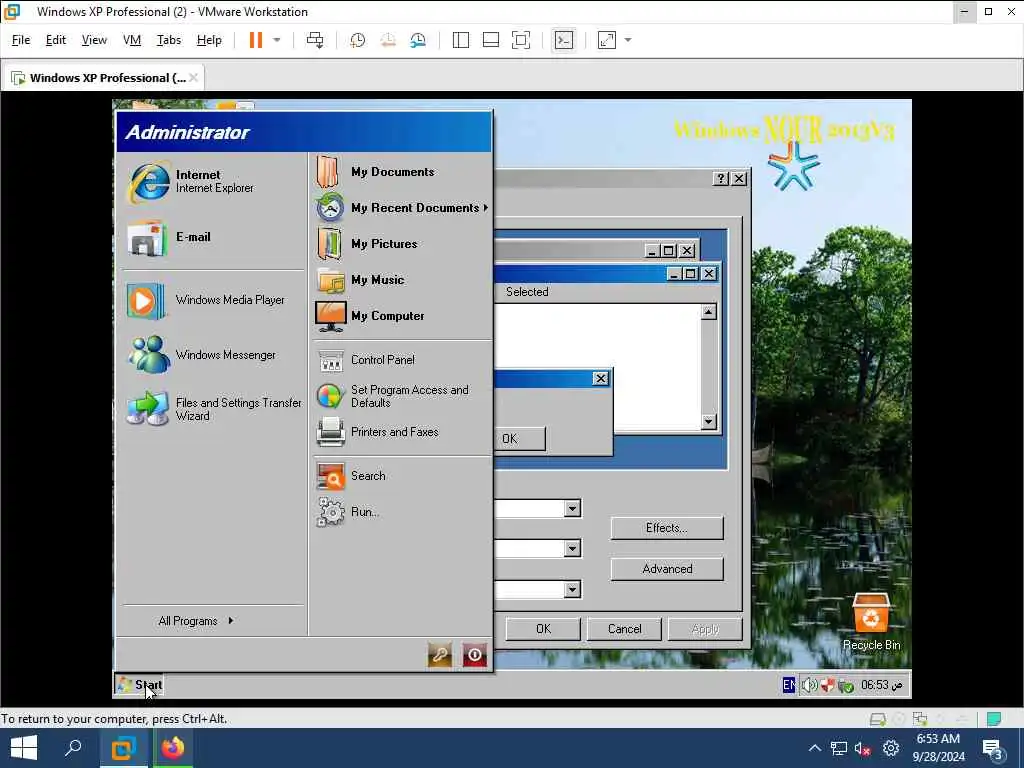
Task: Expand the All Programs menu
Action: (195, 621)
